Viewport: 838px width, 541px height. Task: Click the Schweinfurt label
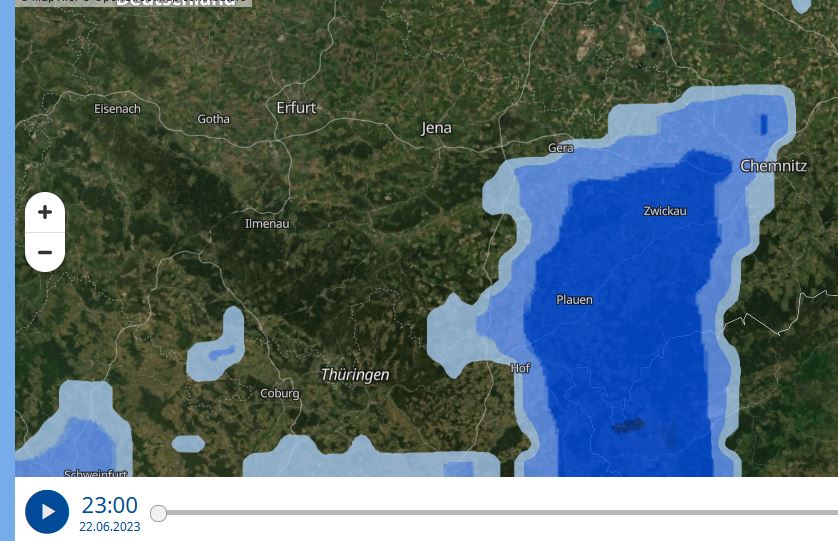tap(96, 473)
